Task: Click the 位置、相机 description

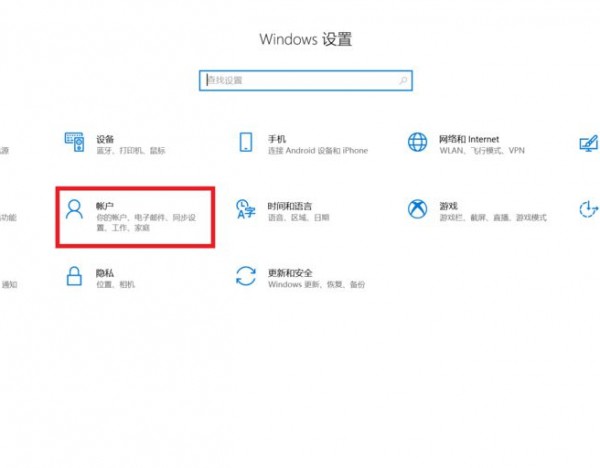Action: (x=115, y=284)
